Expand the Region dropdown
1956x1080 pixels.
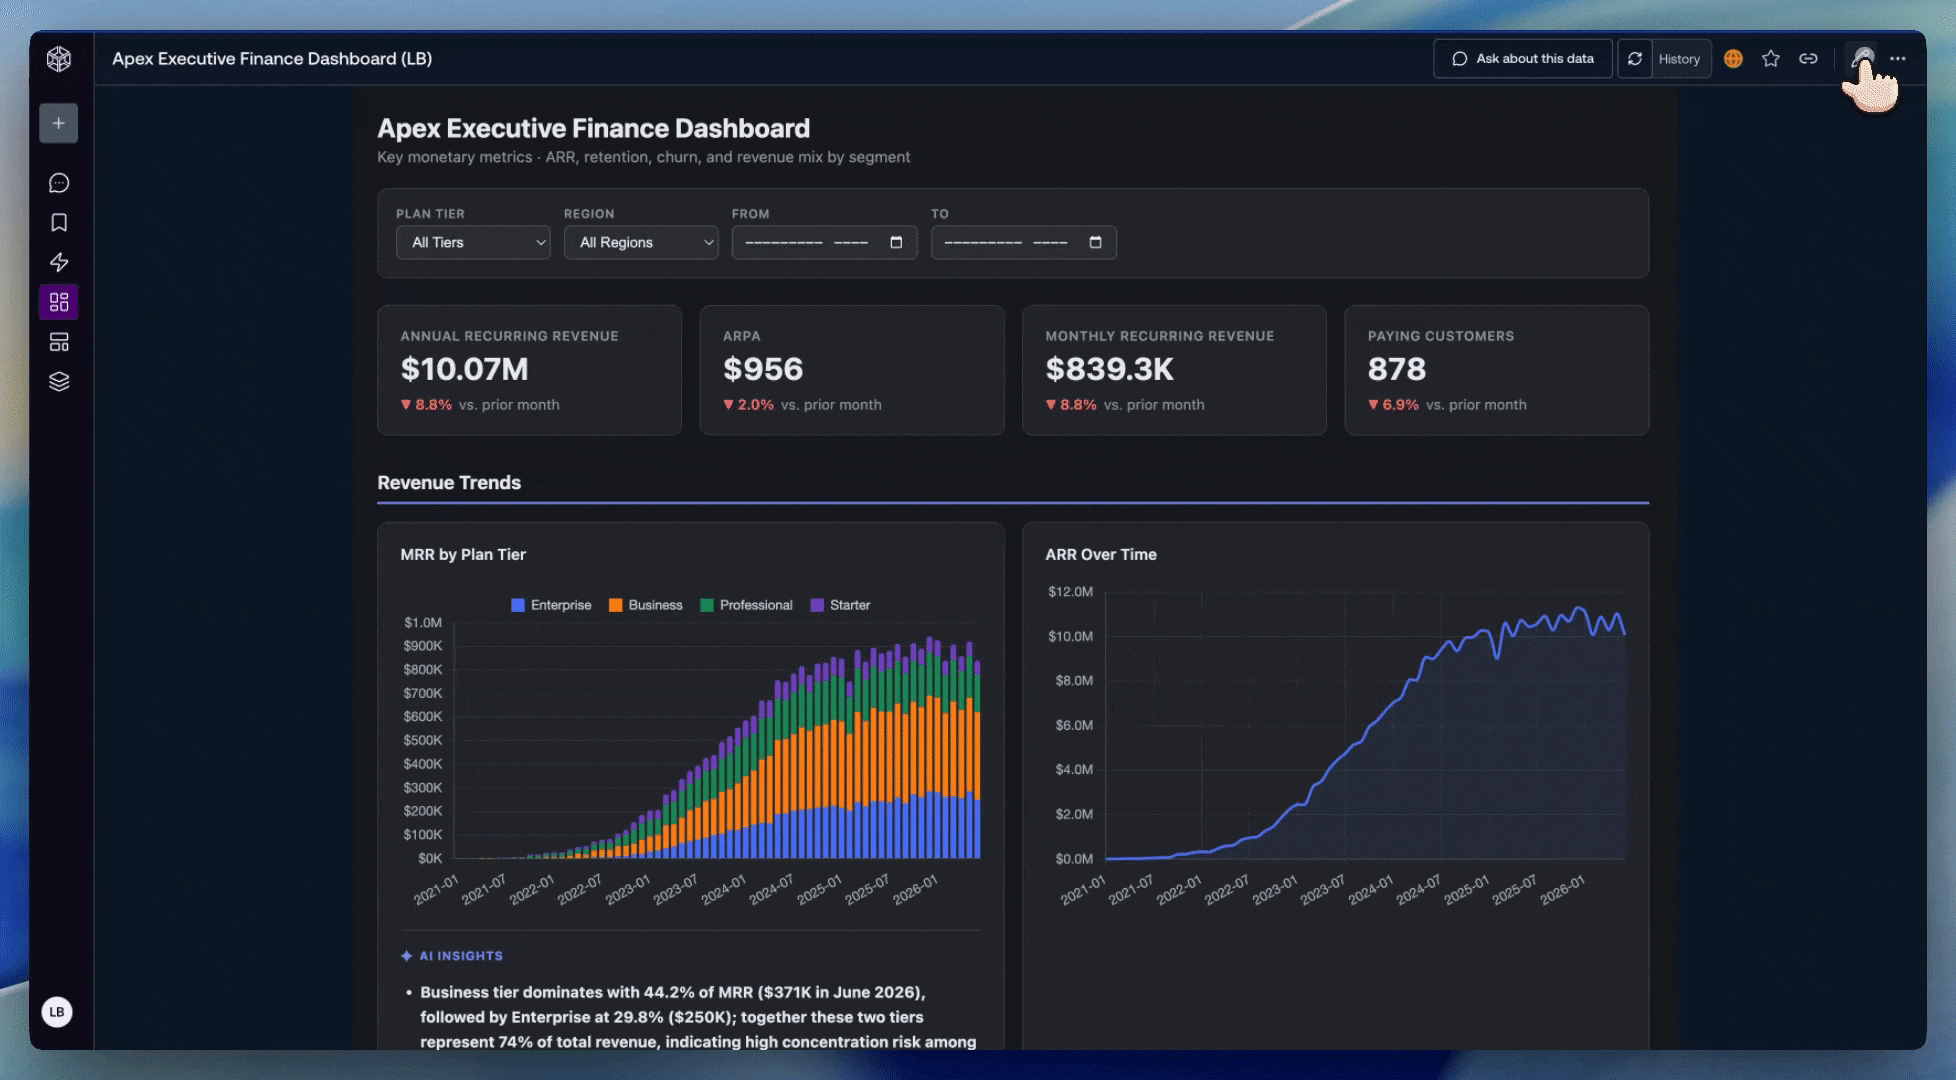tap(641, 242)
